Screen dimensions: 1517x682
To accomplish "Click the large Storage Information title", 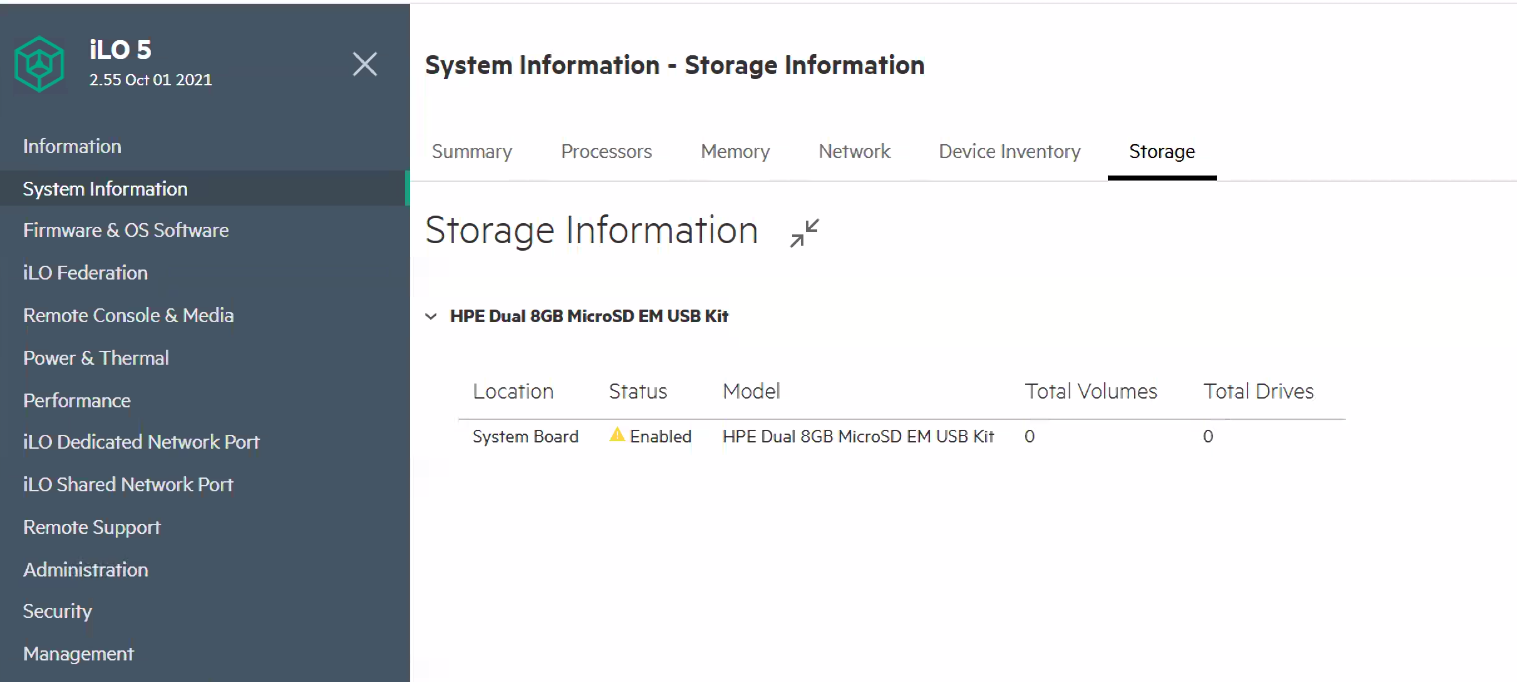I will tap(592, 230).
